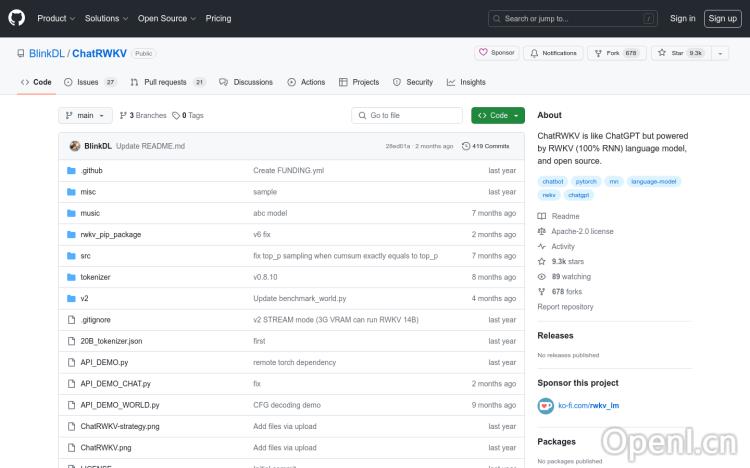Expand the main branch dropdown
Viewport: 750px width, 468px height.
(85, 115)
